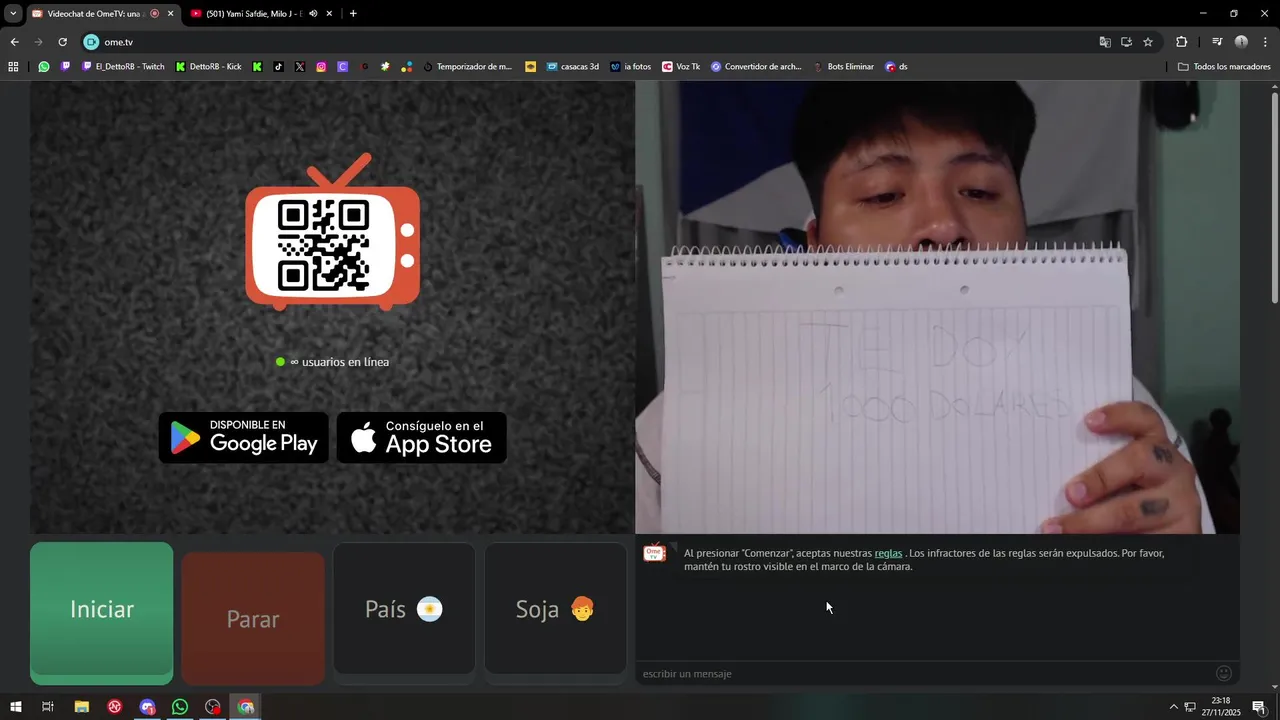View site information icon in address bar

91,42
